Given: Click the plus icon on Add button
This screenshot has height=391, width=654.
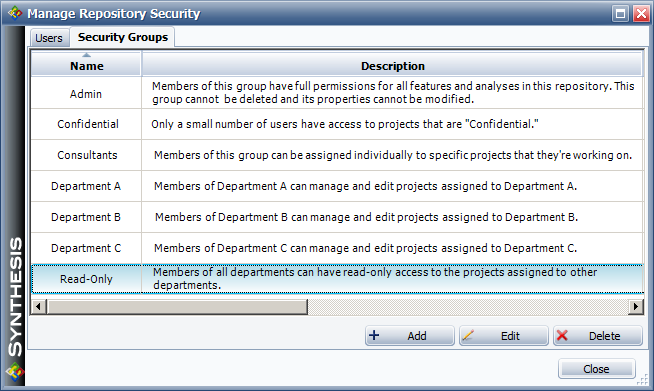Looking at the screenshot, I should pos(374,336).
